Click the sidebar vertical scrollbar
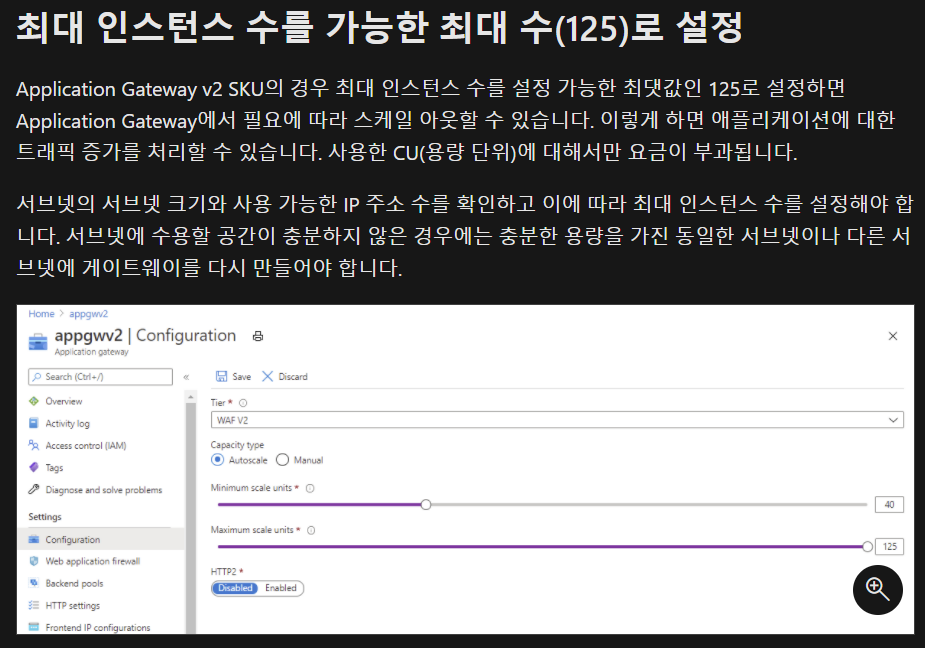The image size is (925, 648). (x=191, y=516)
